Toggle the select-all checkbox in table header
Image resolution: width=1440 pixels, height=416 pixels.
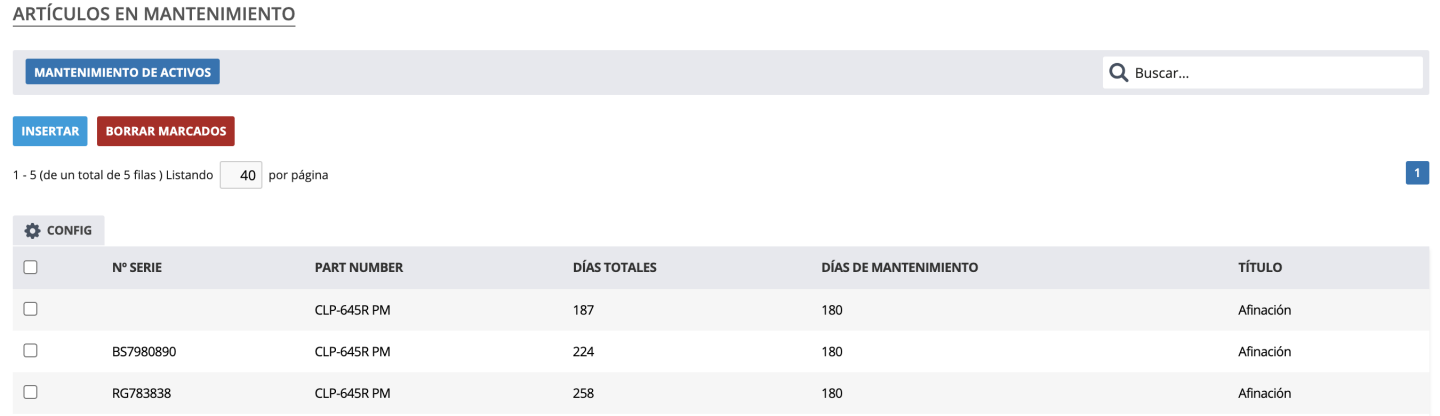tap(30, 267)
